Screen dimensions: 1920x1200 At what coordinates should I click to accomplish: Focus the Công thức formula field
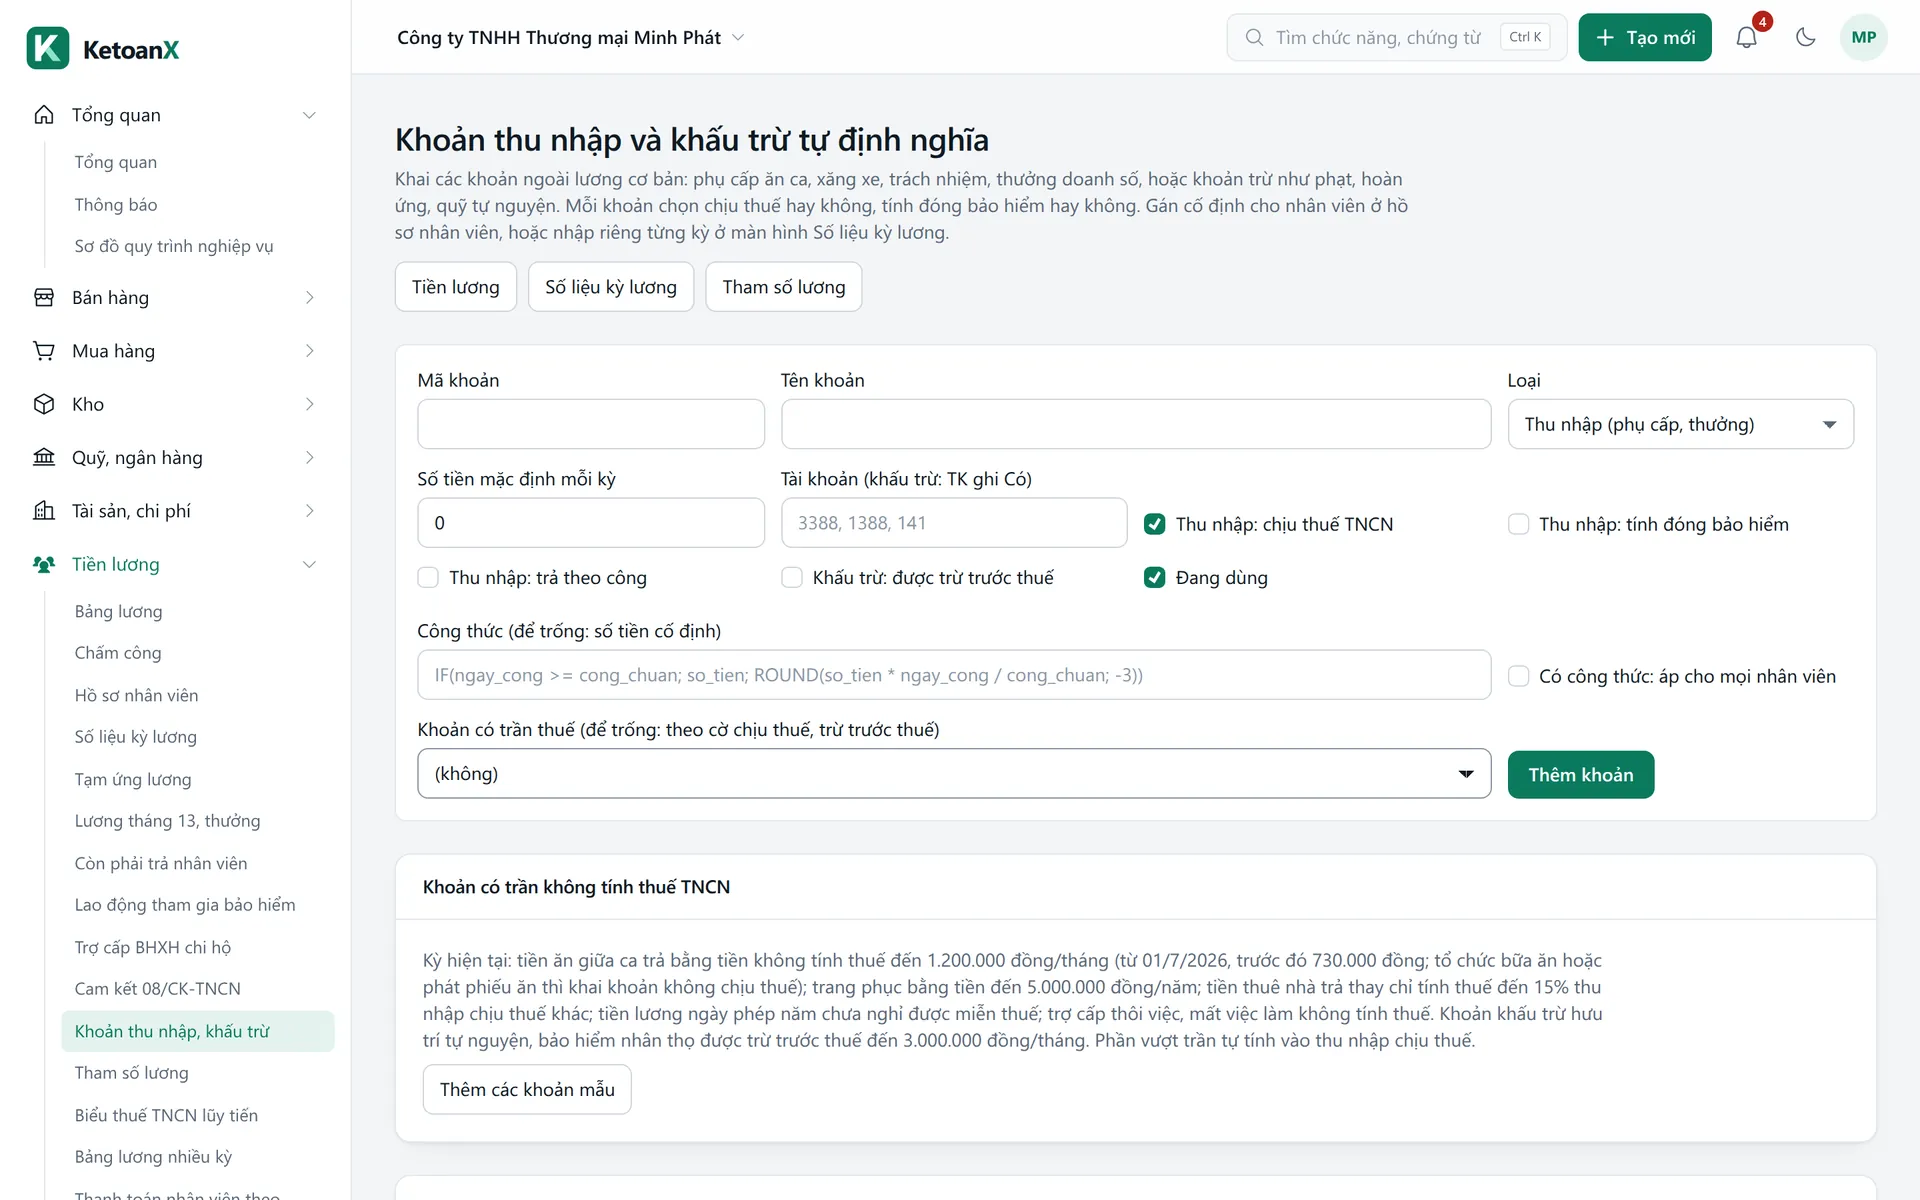pos(954,675)
